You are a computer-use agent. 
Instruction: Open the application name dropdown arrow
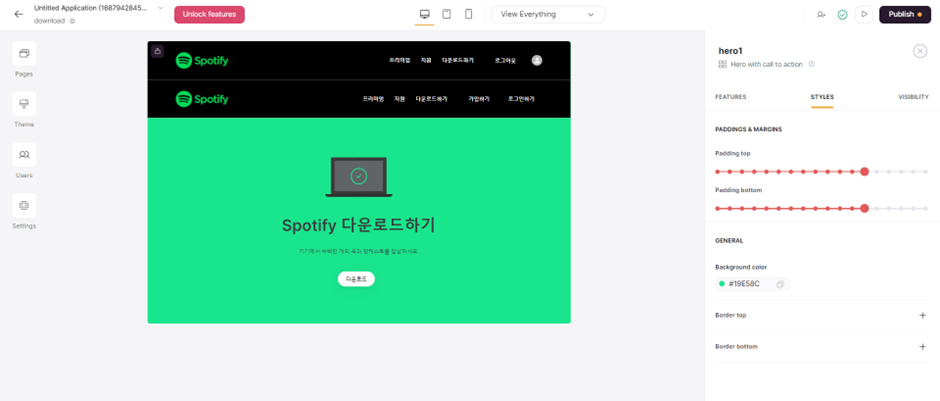coord(160,8)
